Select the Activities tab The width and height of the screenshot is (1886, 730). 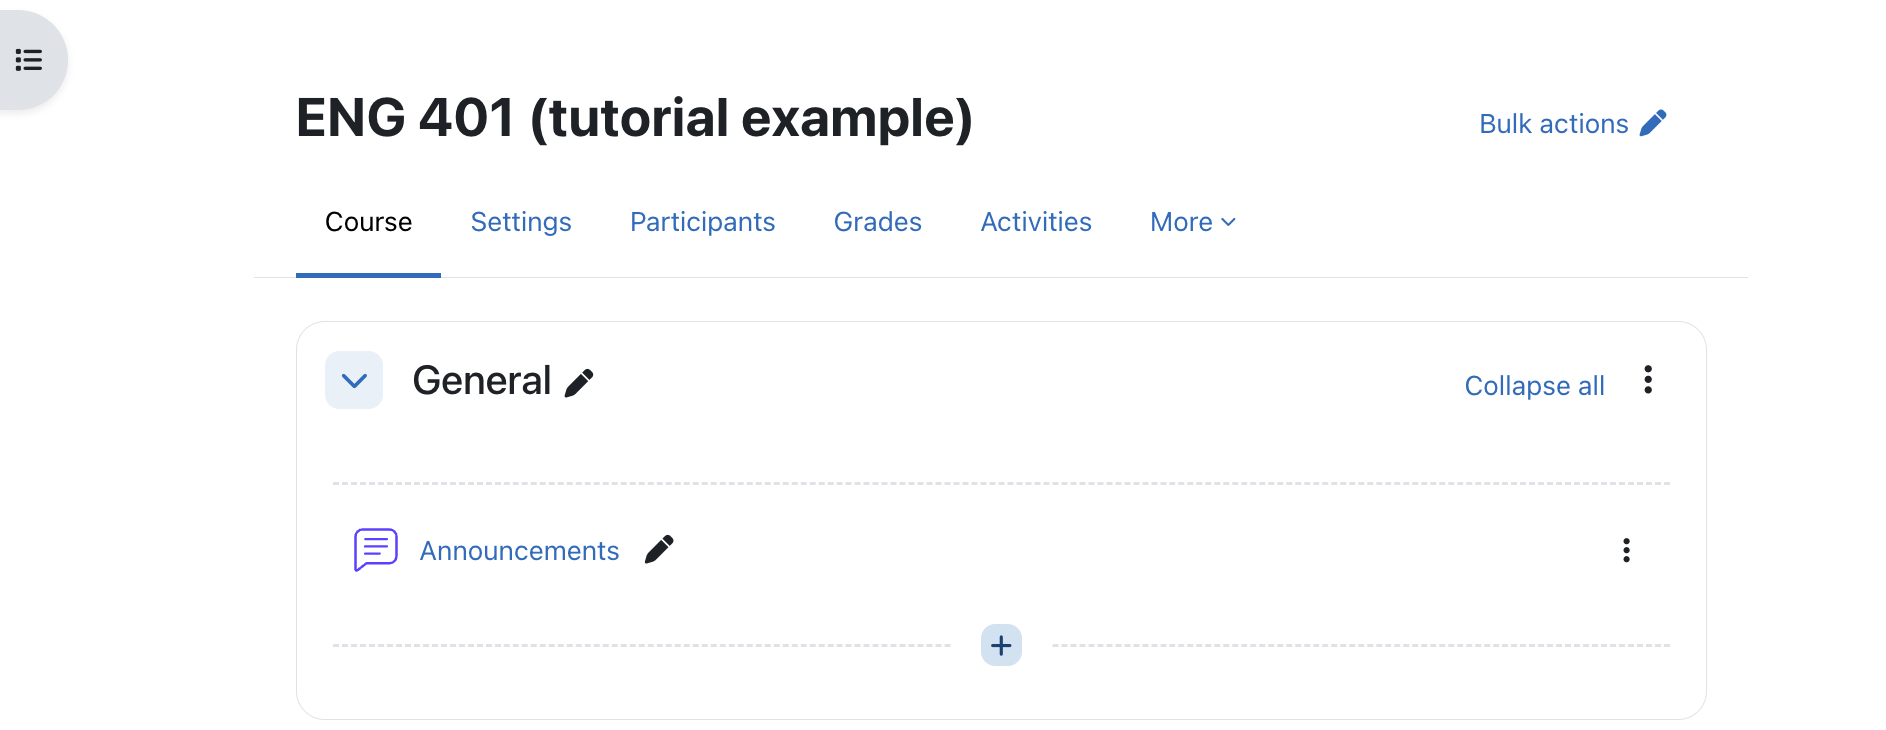(1036, 222)
